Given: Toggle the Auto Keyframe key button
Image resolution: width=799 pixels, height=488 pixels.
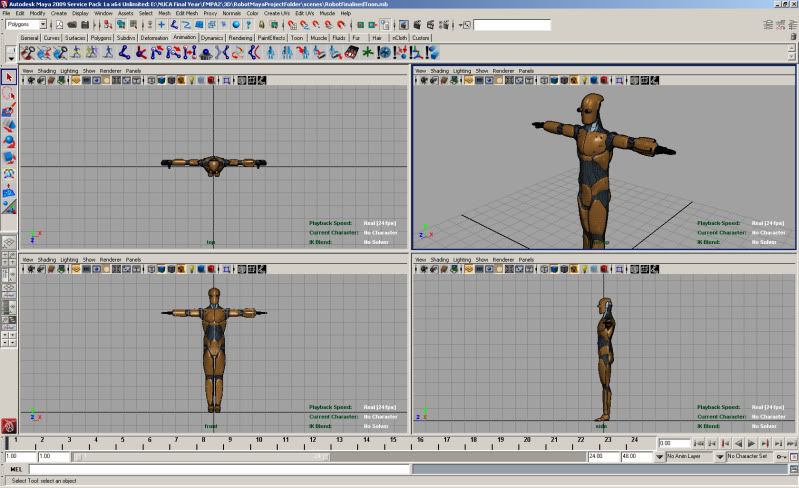Looking at the screenshot, I should 780,456.
